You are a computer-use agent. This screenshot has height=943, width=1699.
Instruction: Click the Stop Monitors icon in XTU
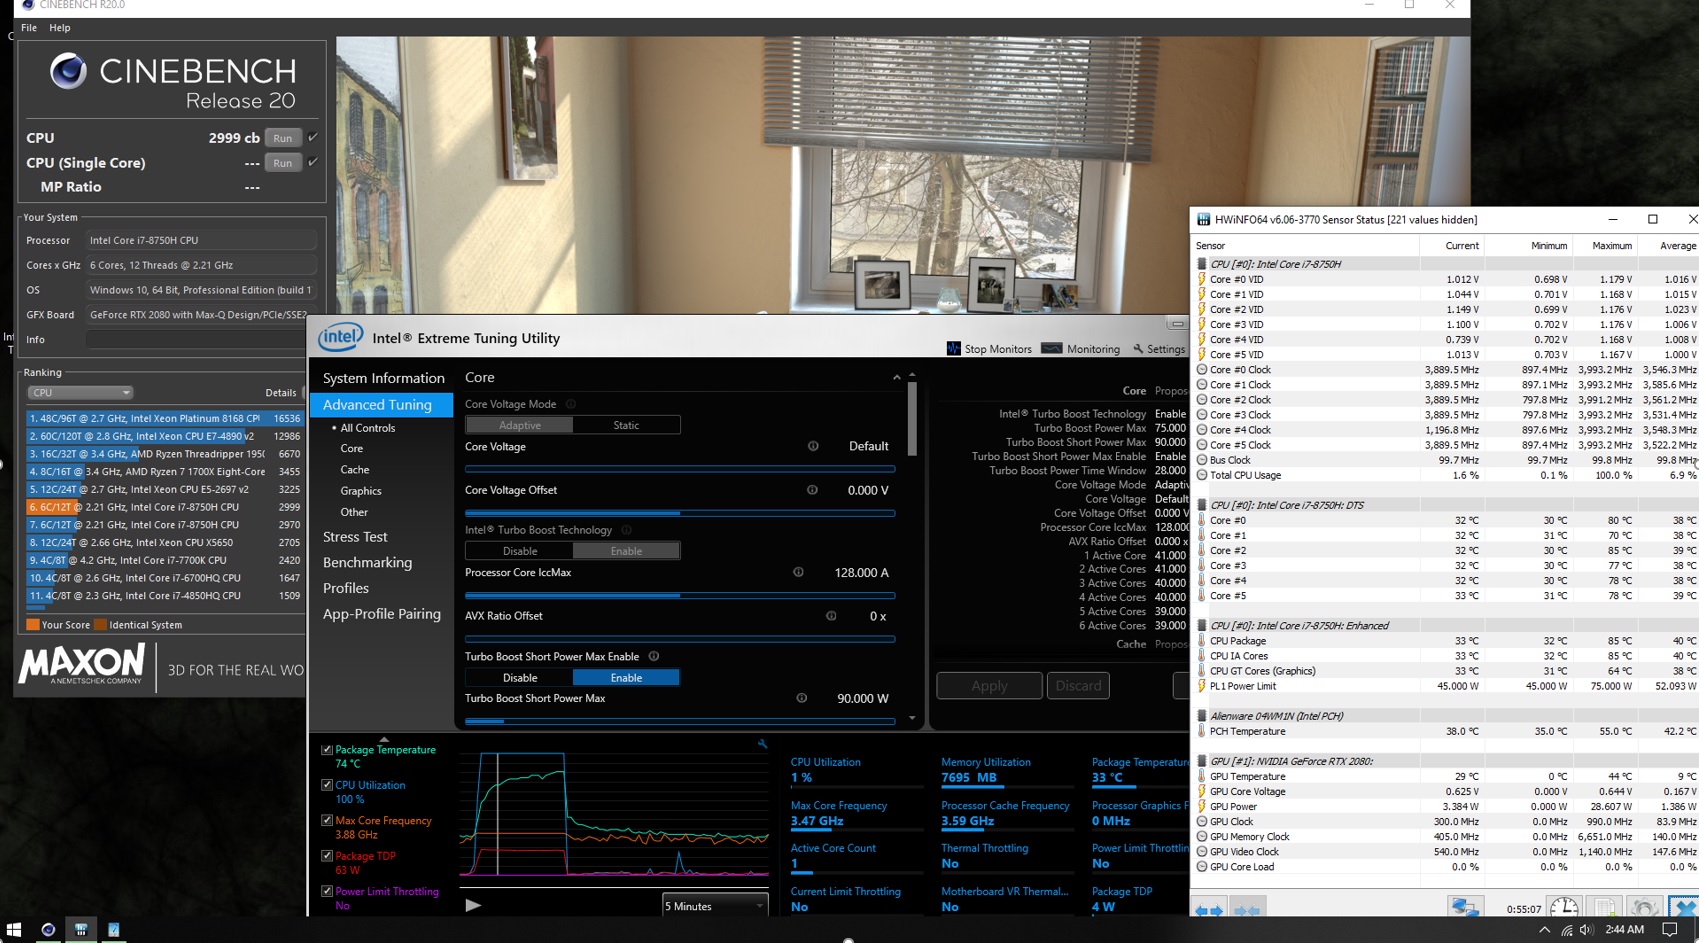pyautogui.click(x=953, y=348)
